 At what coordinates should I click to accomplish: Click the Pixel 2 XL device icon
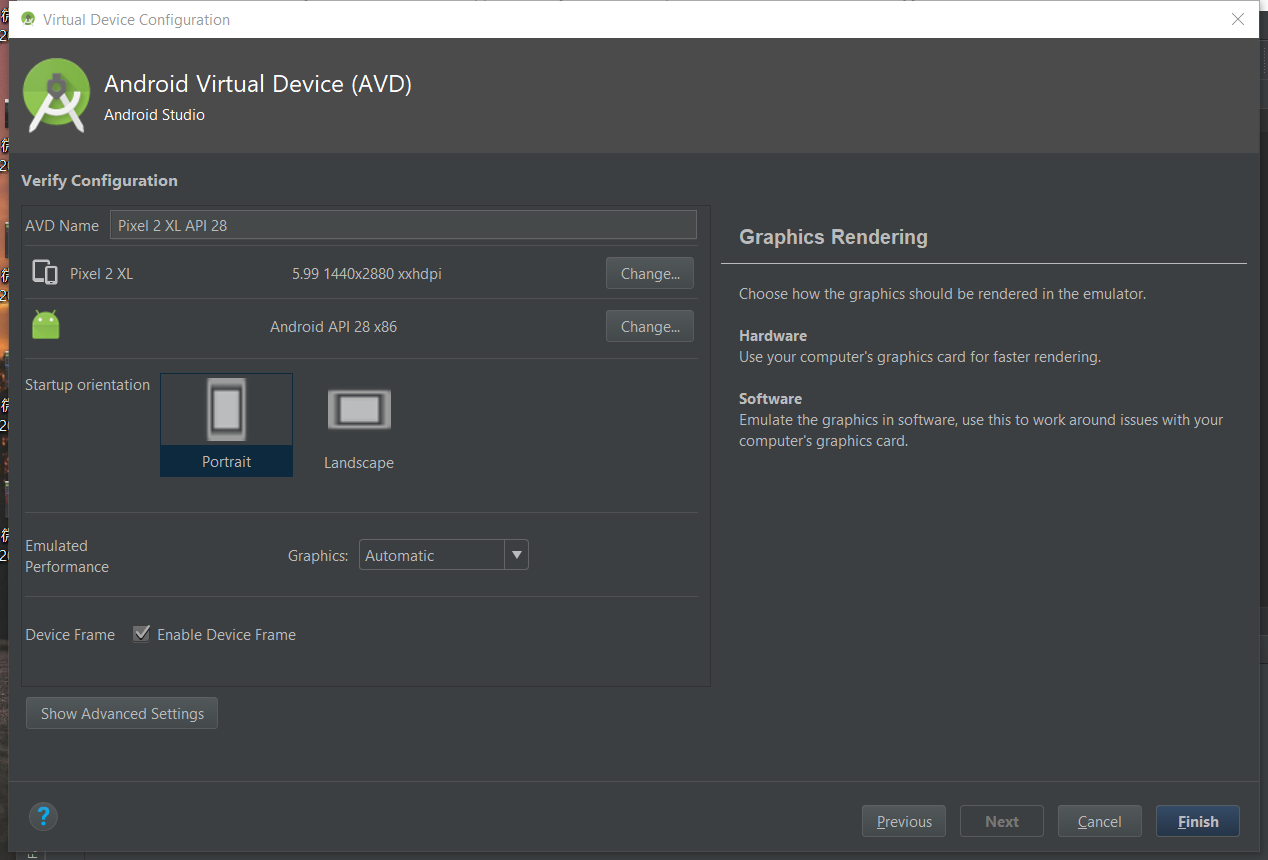(45, 273)
